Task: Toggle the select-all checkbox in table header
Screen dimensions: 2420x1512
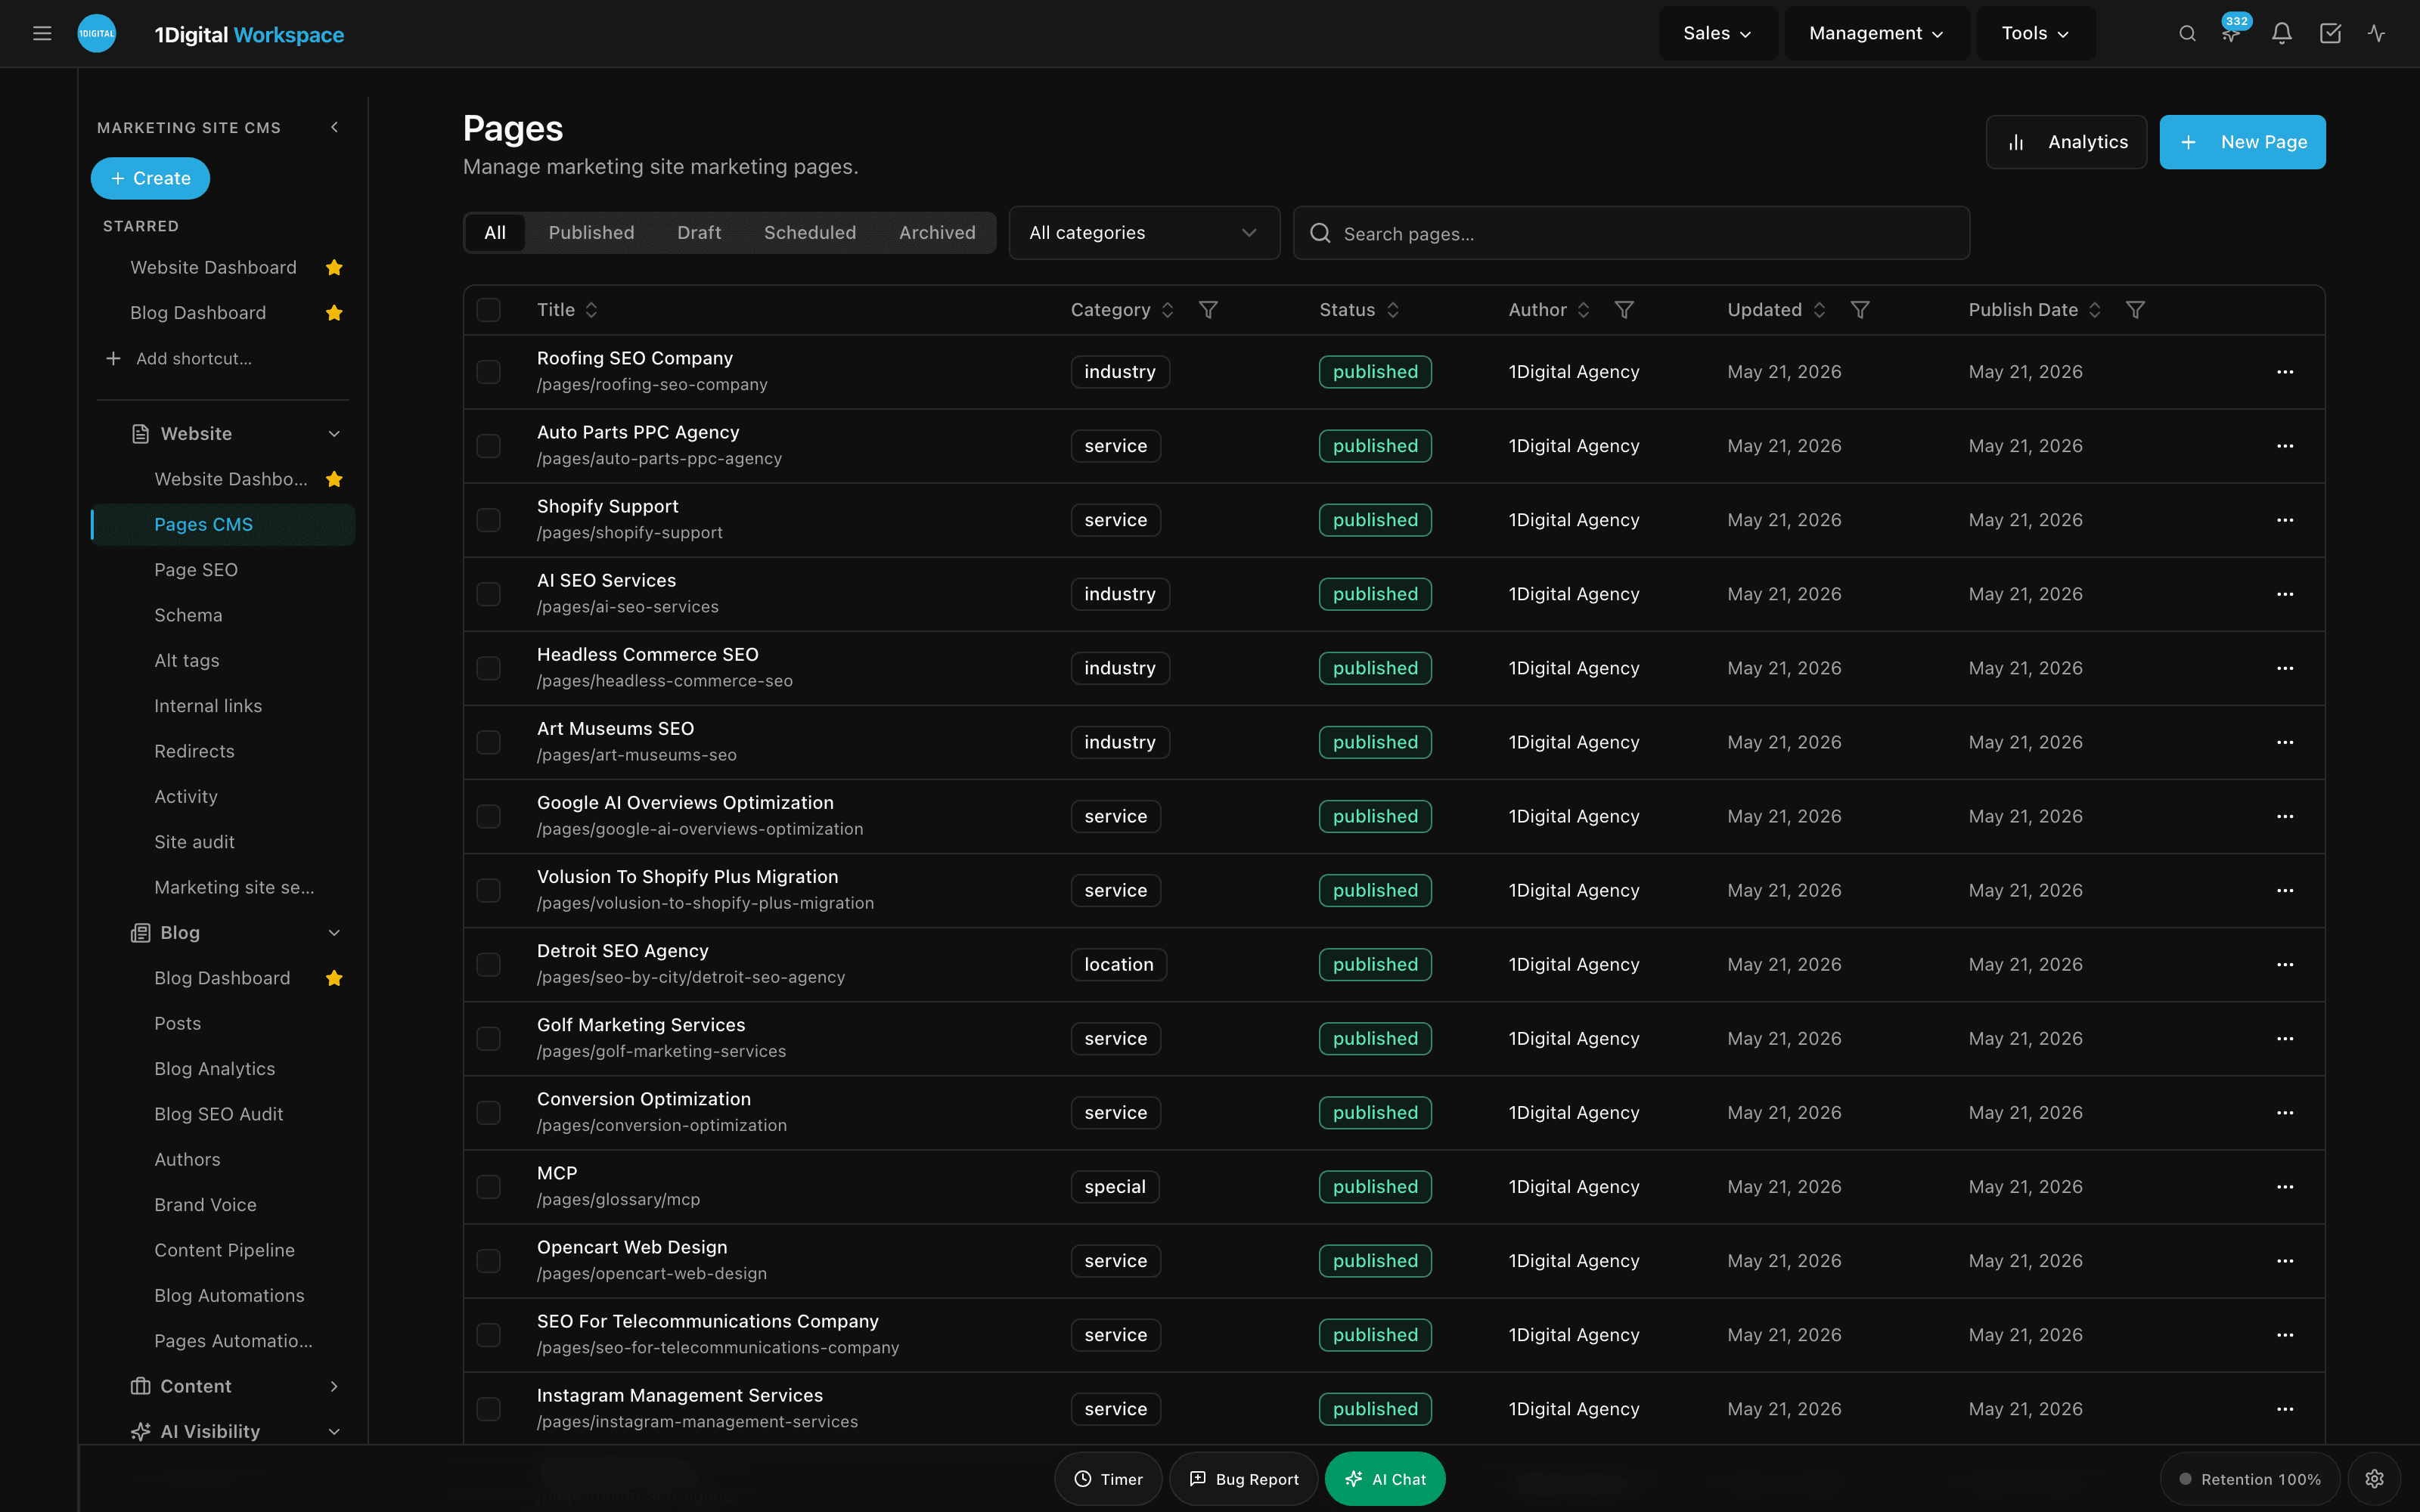Action: [x=488, y=310]
